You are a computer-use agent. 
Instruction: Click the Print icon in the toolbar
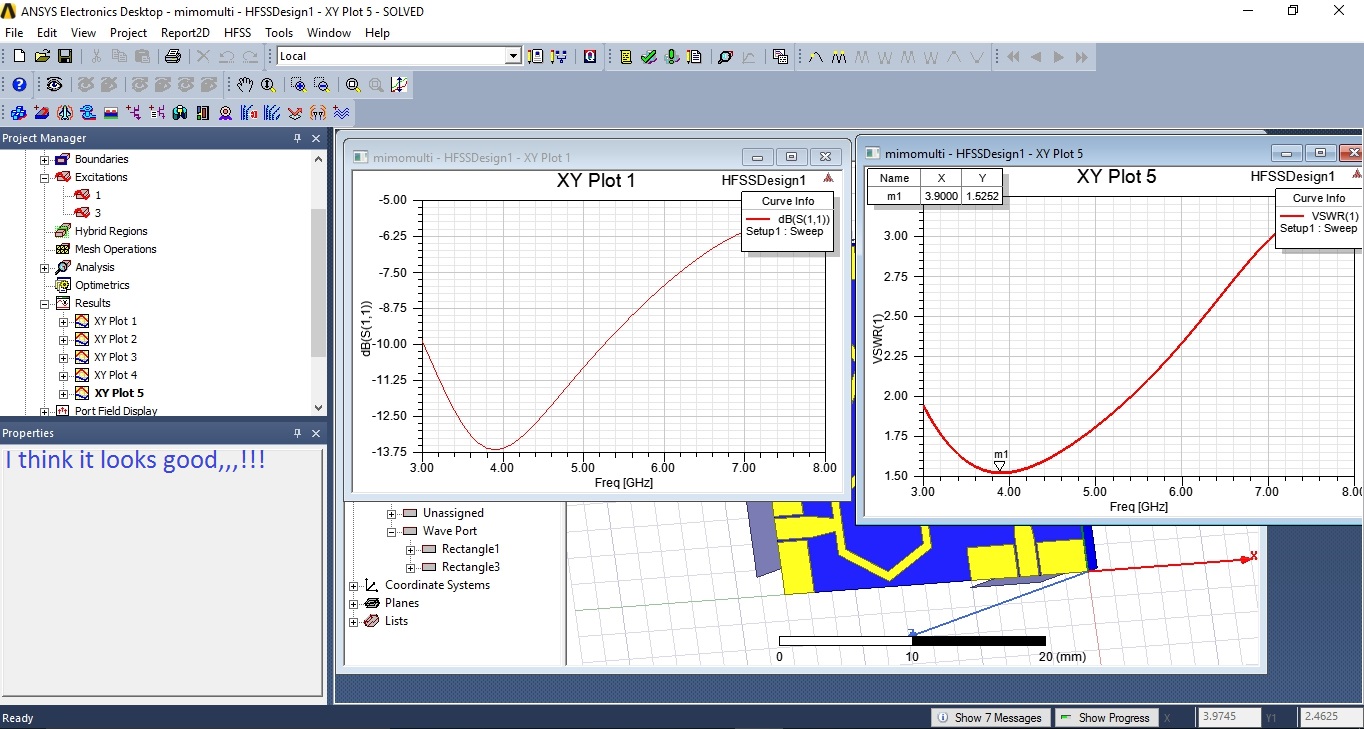click(x=172, y=57)
